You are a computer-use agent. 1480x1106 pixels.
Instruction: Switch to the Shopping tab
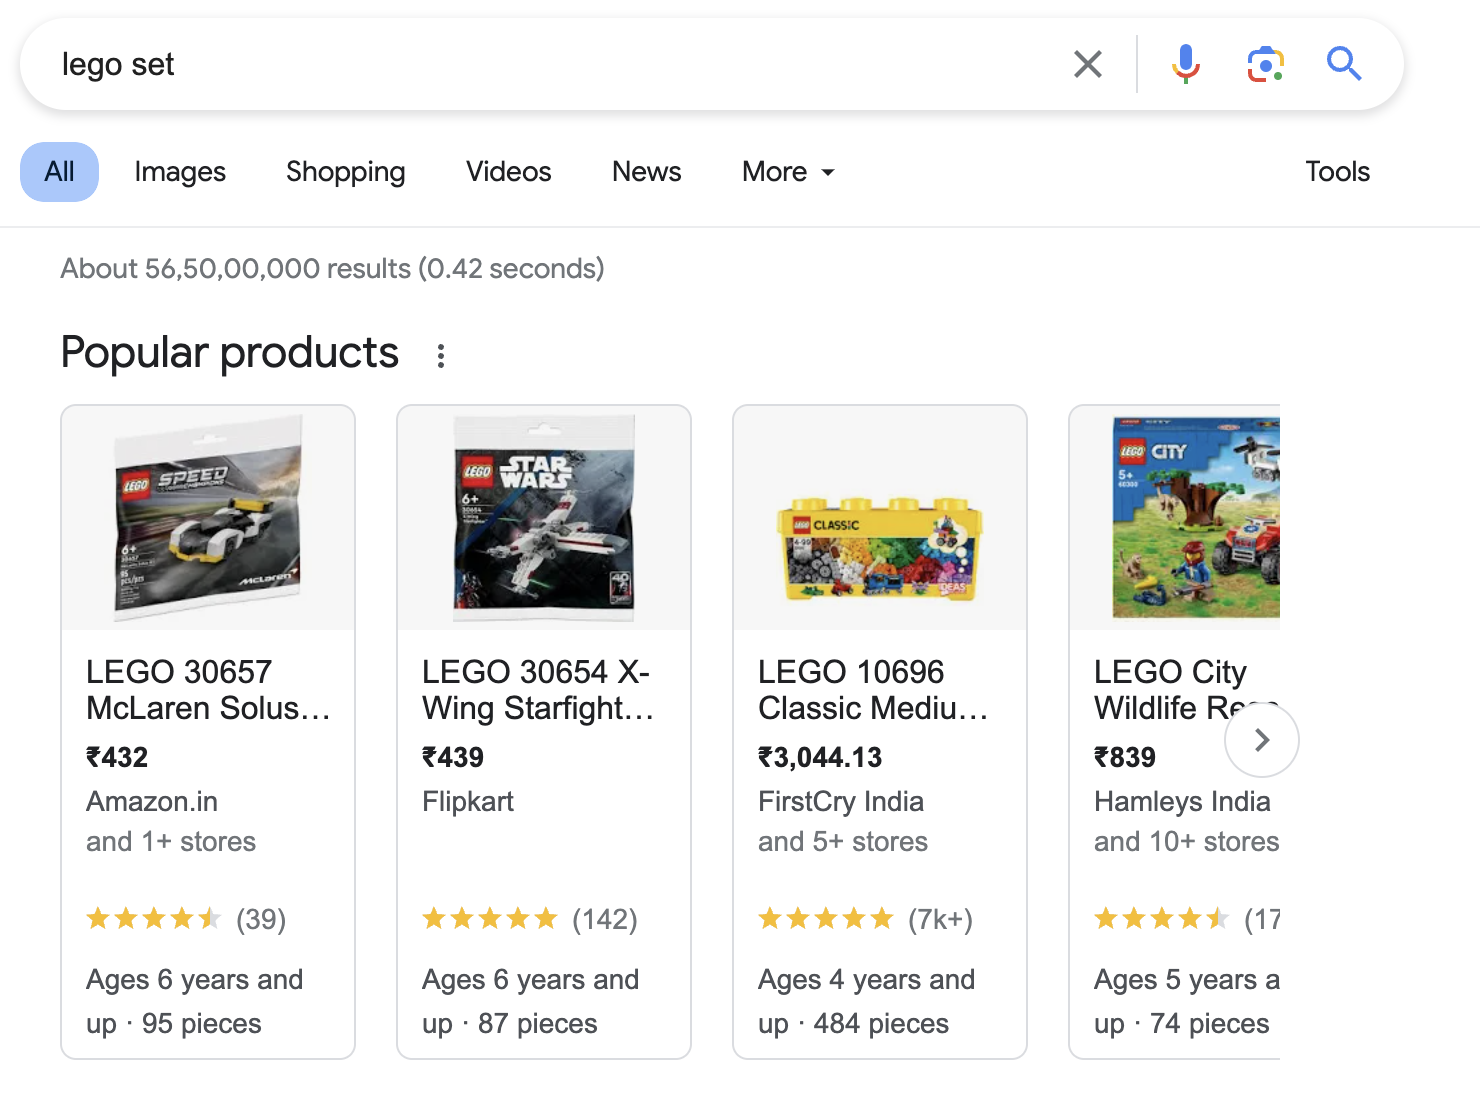(x=345, y=172)
